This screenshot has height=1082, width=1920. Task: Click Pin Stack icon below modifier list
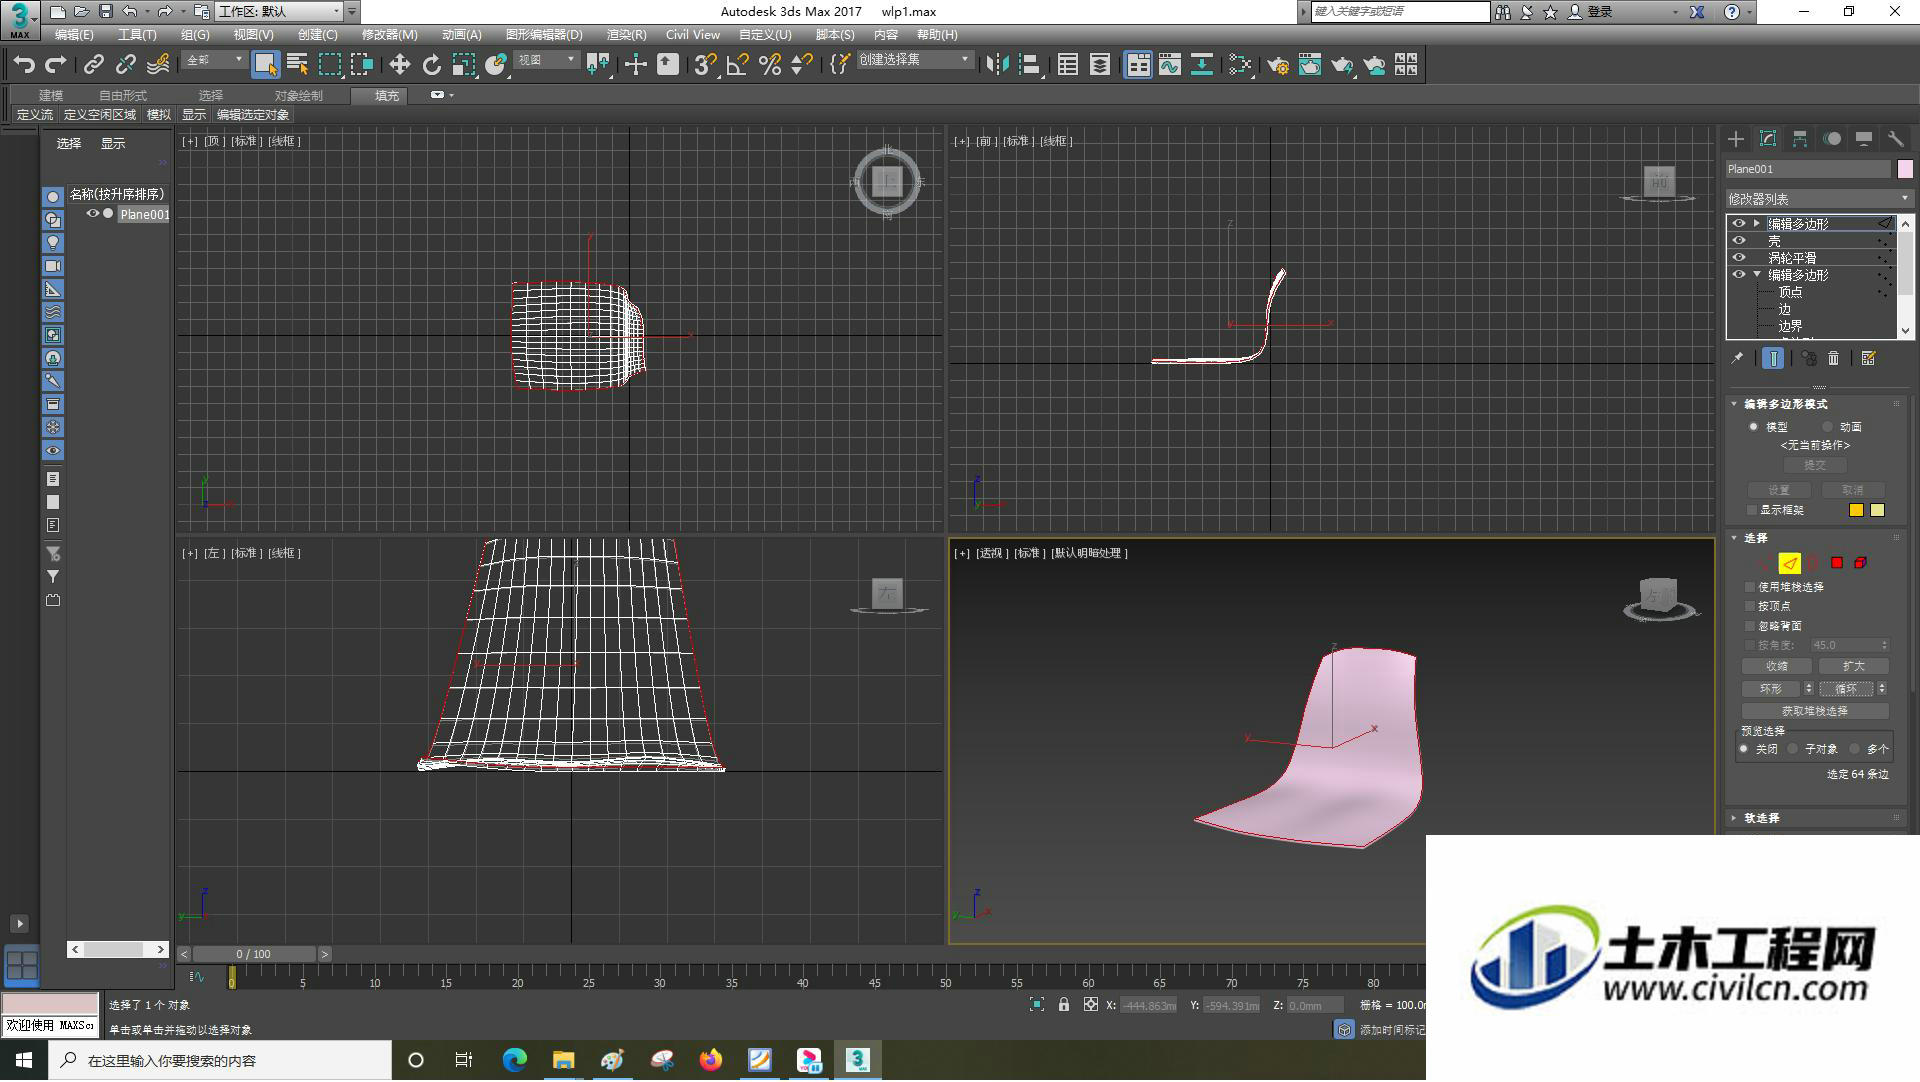pyautogui.click(x=1738, y=358)
